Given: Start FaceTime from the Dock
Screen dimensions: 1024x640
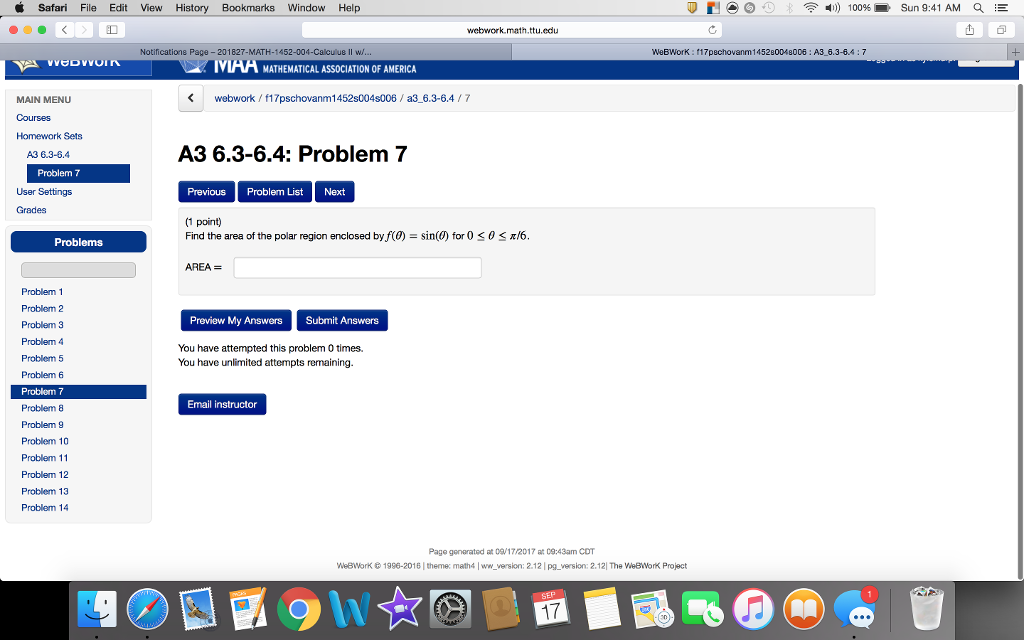Looking at the screenshot, I should [701, 608].
